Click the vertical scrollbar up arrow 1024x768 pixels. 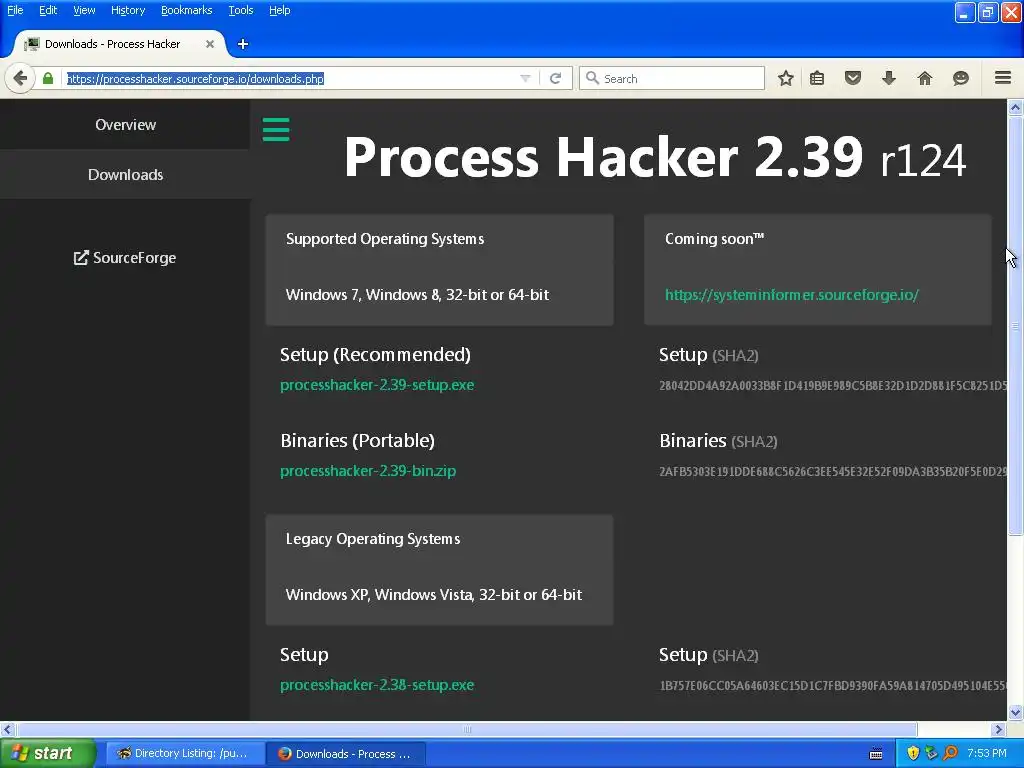[1015, 107]
